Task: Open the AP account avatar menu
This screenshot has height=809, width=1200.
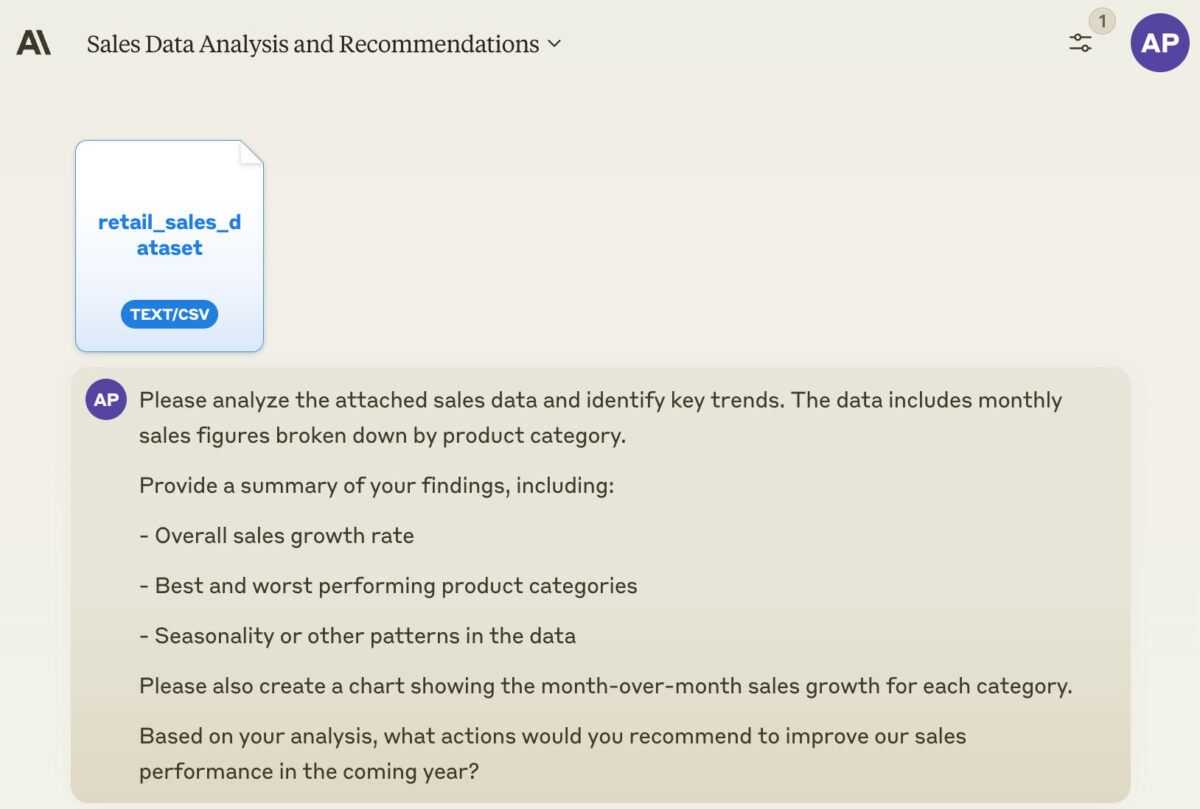Action: [1159, 41]
